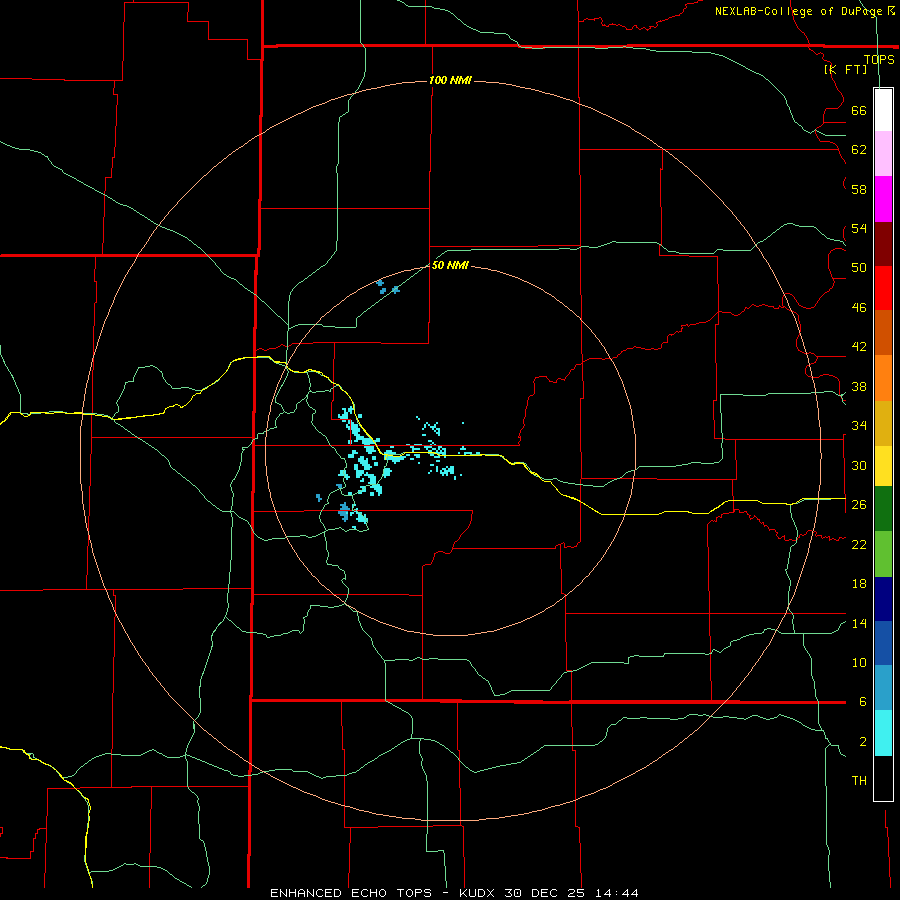Click the legend value "58"
This screenshot has width=900, height=900.
(859, 189)
